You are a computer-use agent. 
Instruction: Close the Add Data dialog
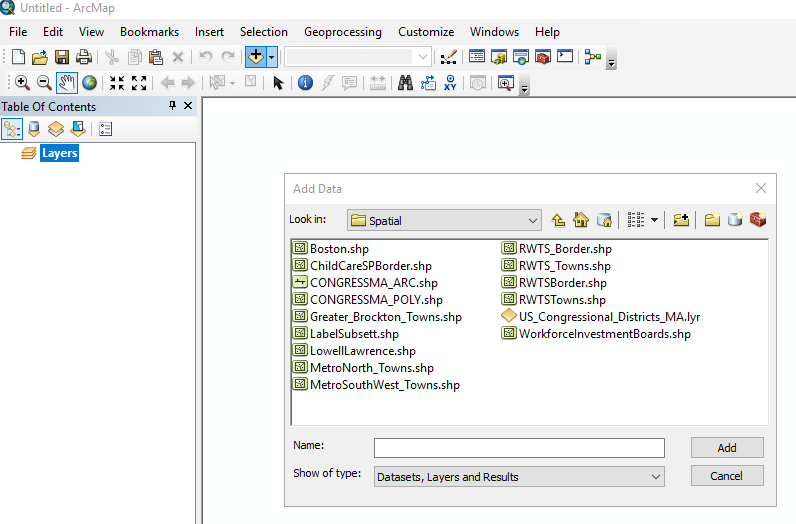coord(760,188)
